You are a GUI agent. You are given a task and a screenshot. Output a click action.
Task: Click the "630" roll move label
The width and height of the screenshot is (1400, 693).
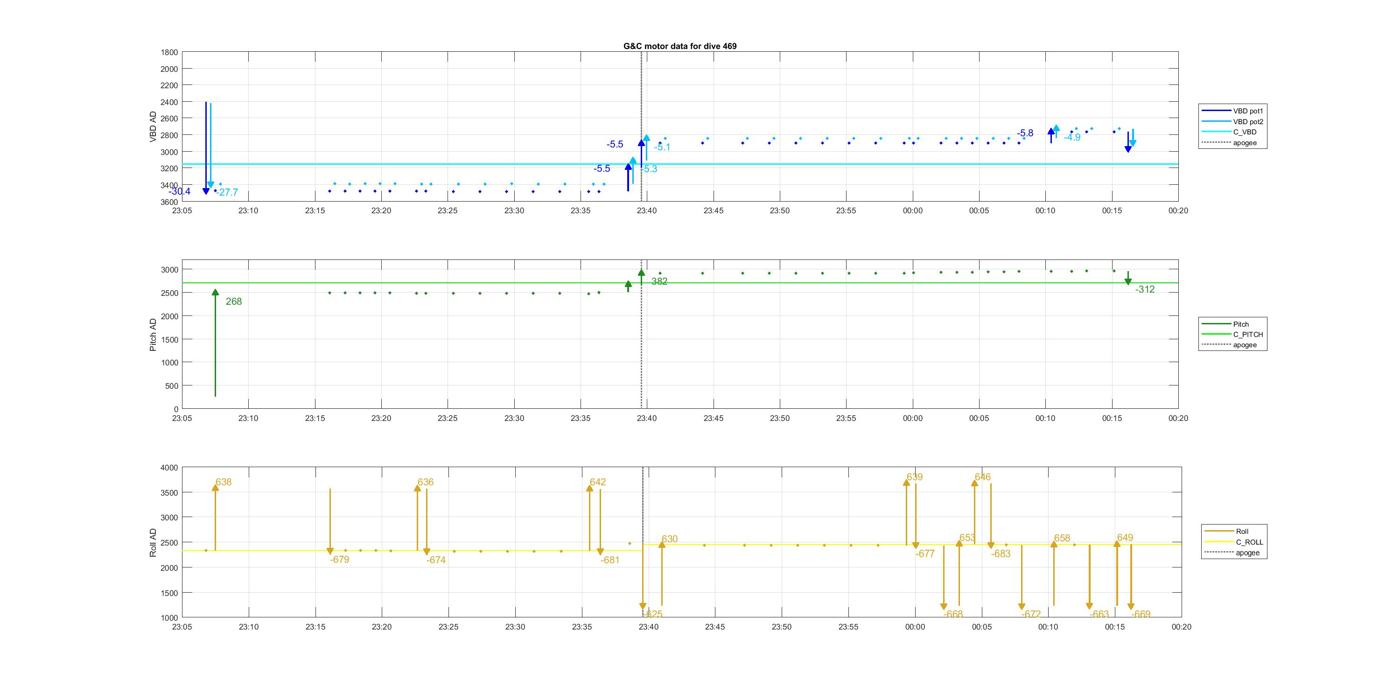tap(670, 540)
